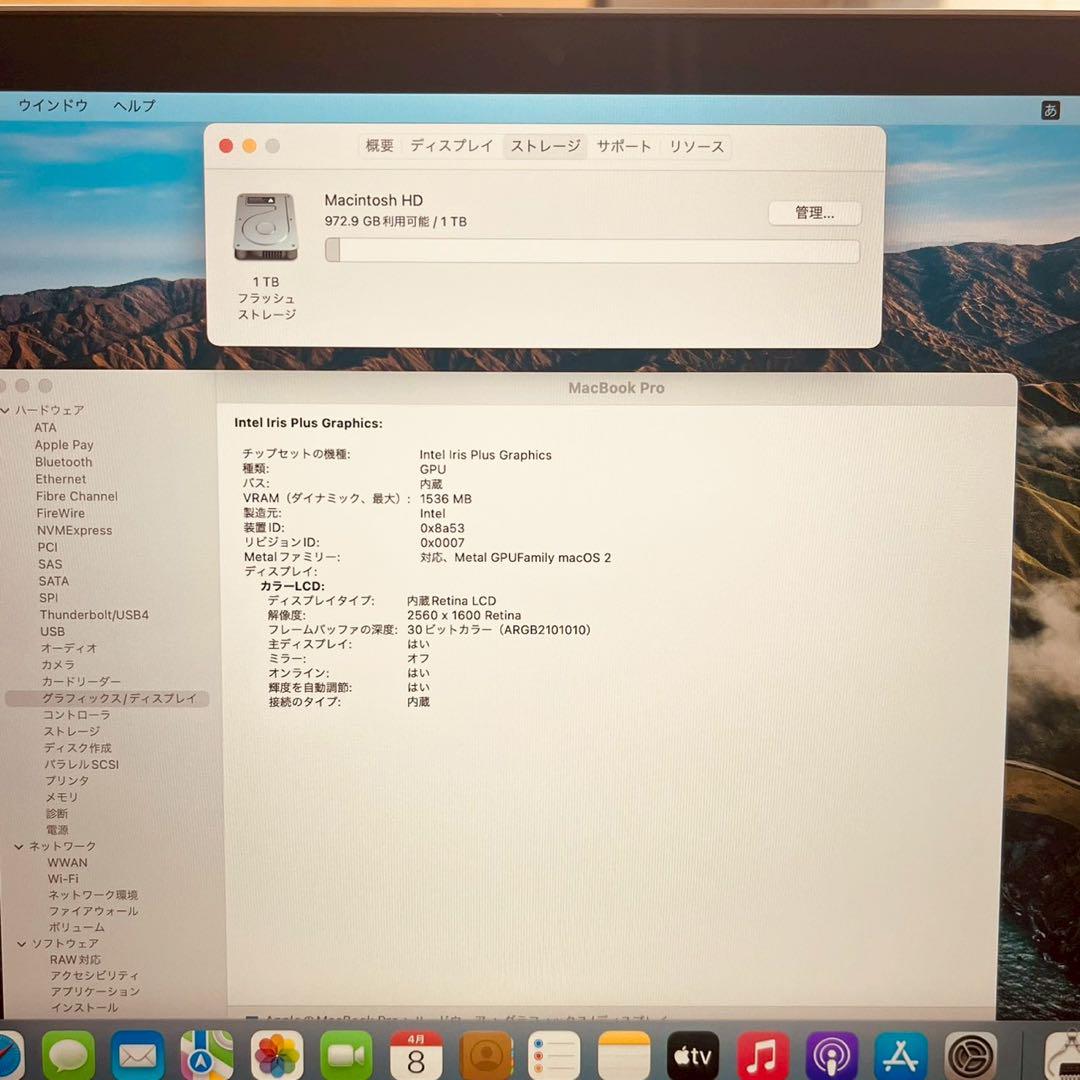Open Mail app in the Dock

point(138,1055)
